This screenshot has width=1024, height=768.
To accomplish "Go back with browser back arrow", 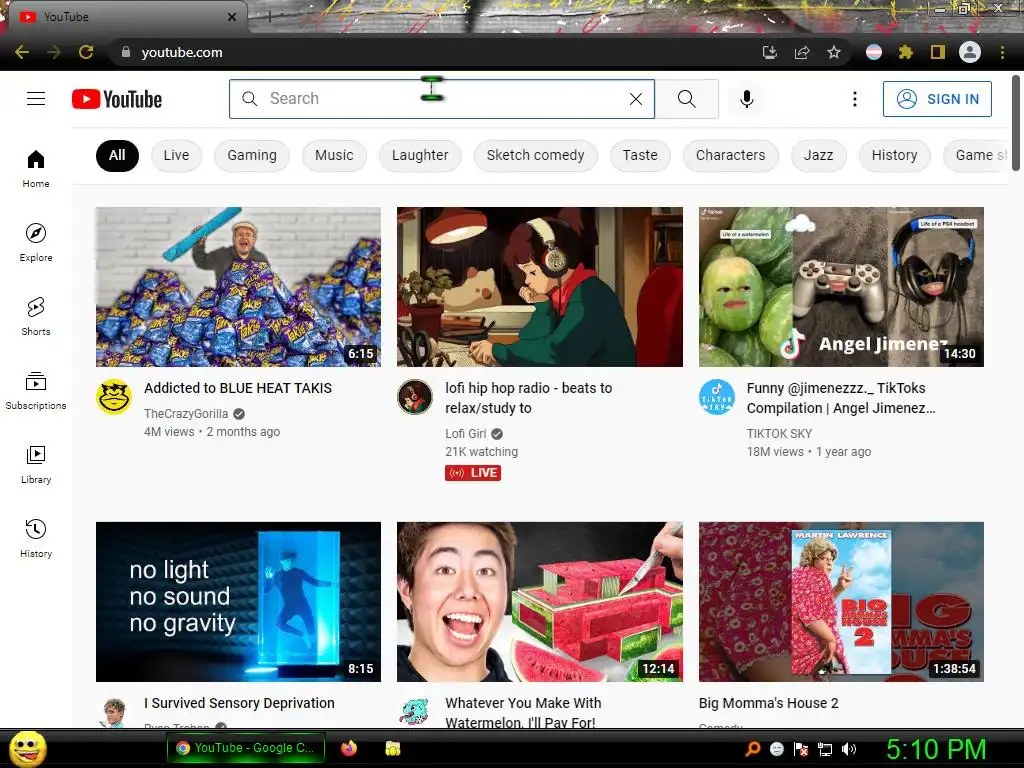I will (22, 52).
